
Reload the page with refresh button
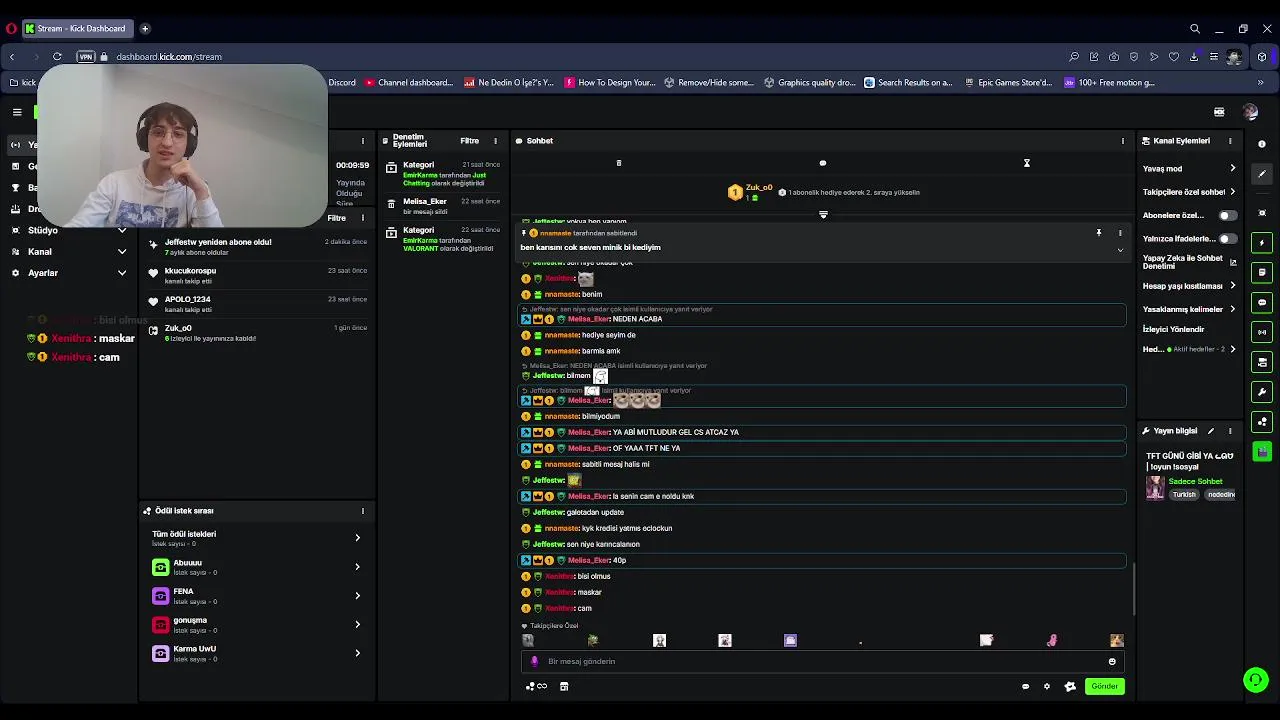pos(57,57)
